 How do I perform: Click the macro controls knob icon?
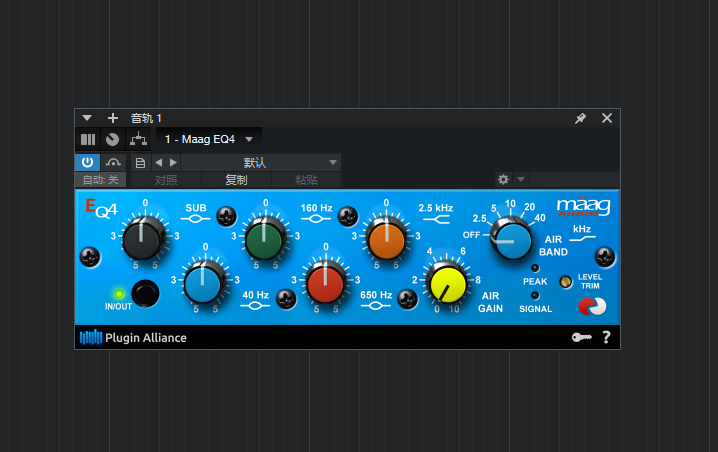tap(113, 139)
